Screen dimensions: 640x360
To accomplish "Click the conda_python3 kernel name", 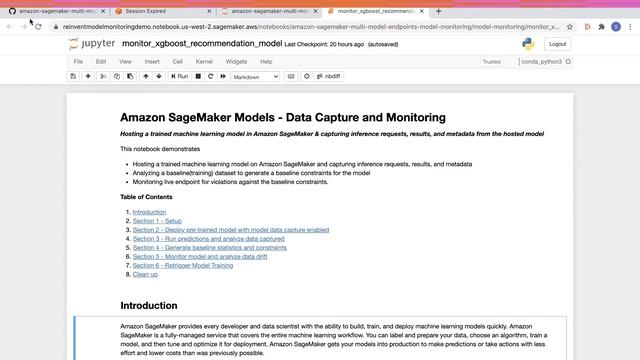I will 542,62.
